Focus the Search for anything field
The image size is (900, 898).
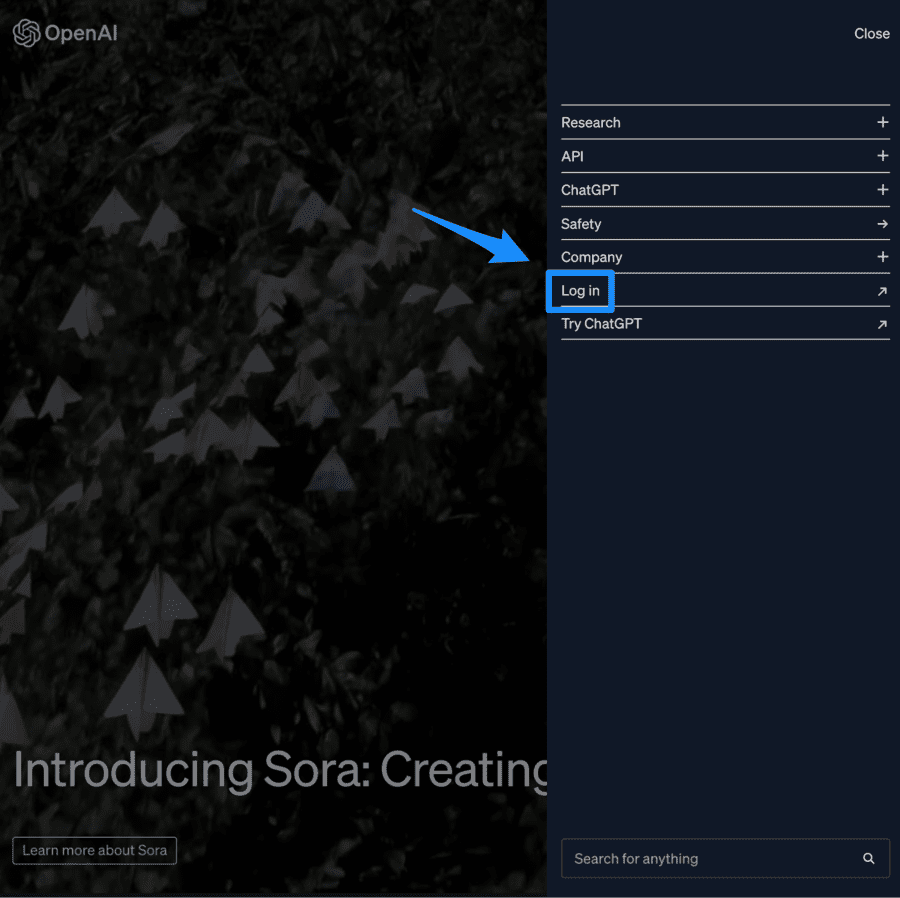tap(725, 858)
